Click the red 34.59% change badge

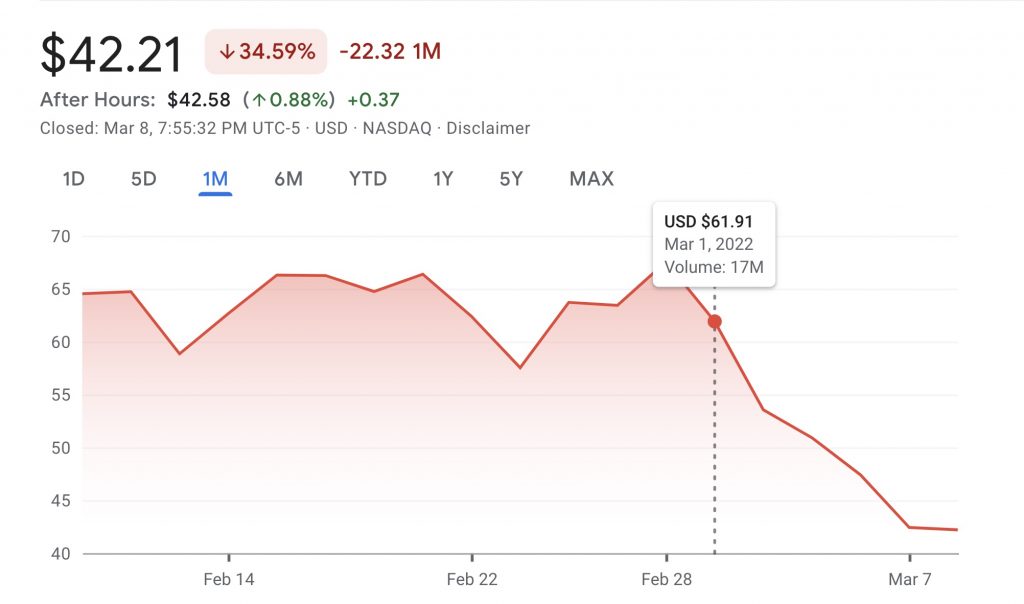pos(266,51)
